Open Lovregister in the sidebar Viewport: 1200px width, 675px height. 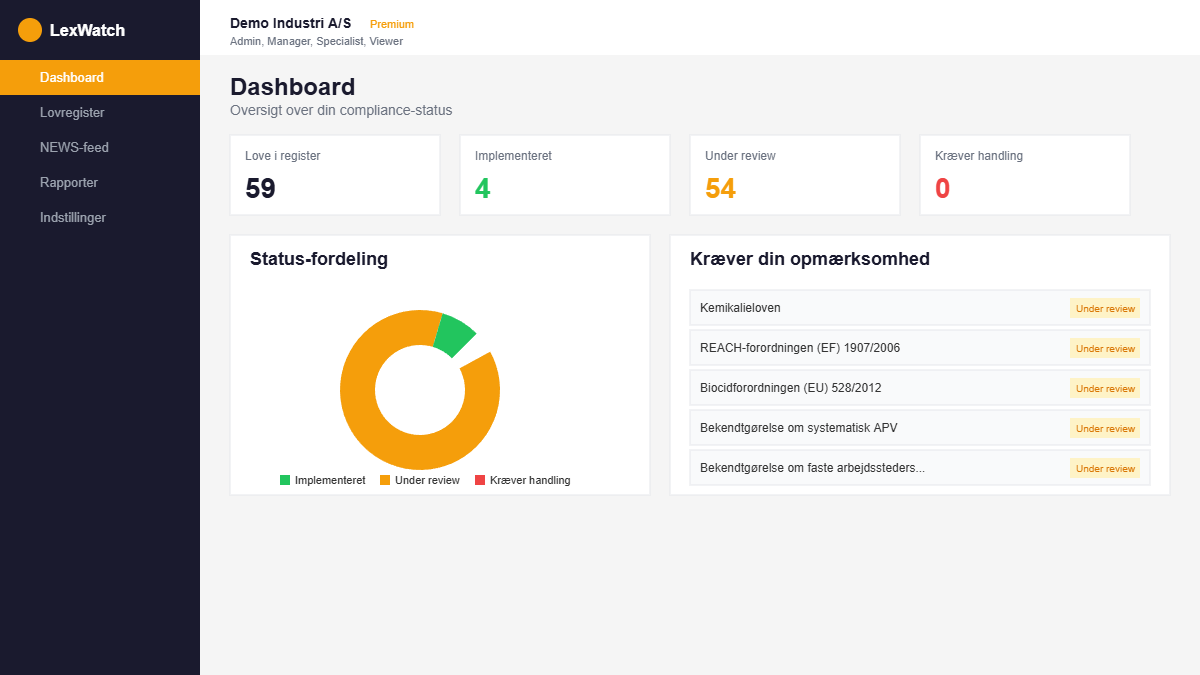pos(100,112)
